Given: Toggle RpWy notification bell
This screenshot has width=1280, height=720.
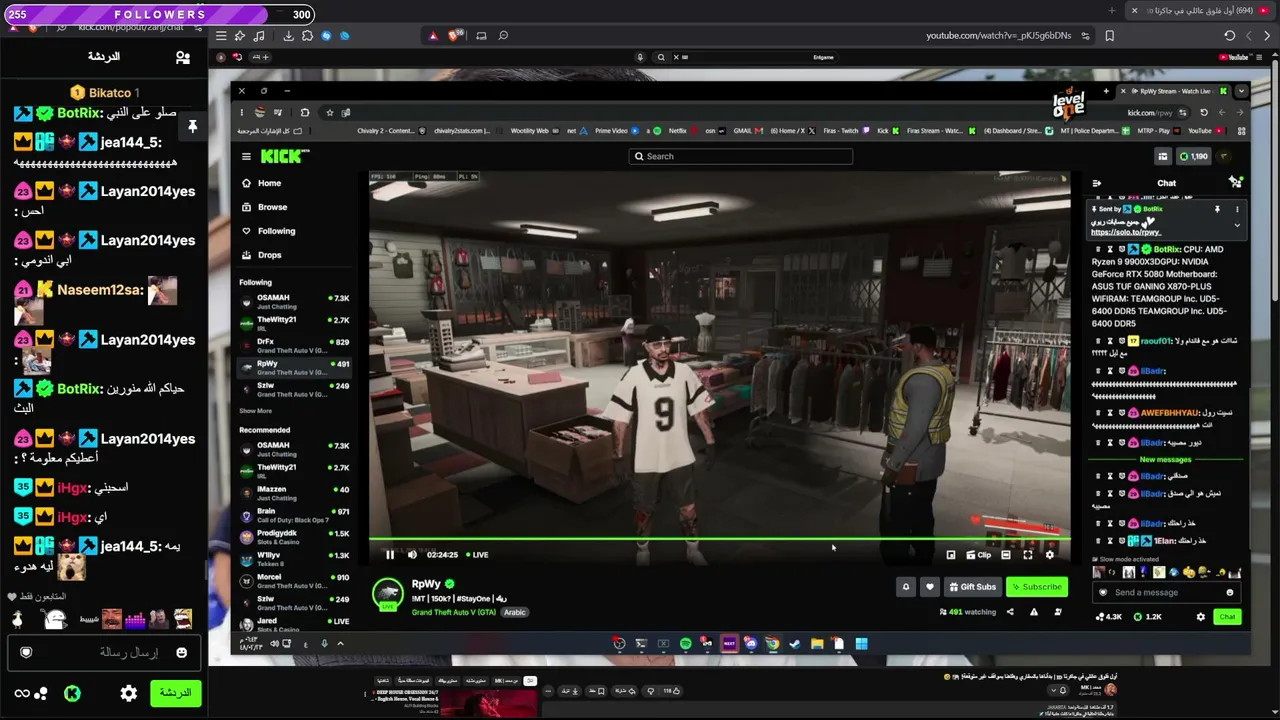Looking at the screenshot, I should 906,587.
